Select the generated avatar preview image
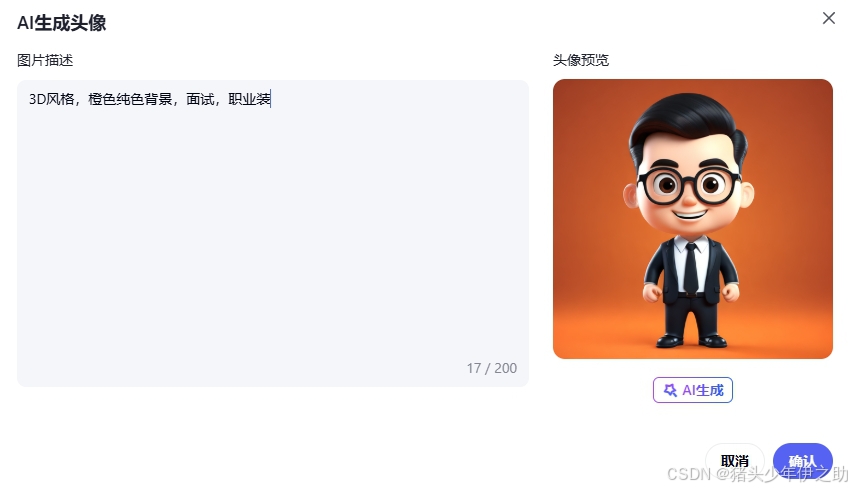 (693, 219)
